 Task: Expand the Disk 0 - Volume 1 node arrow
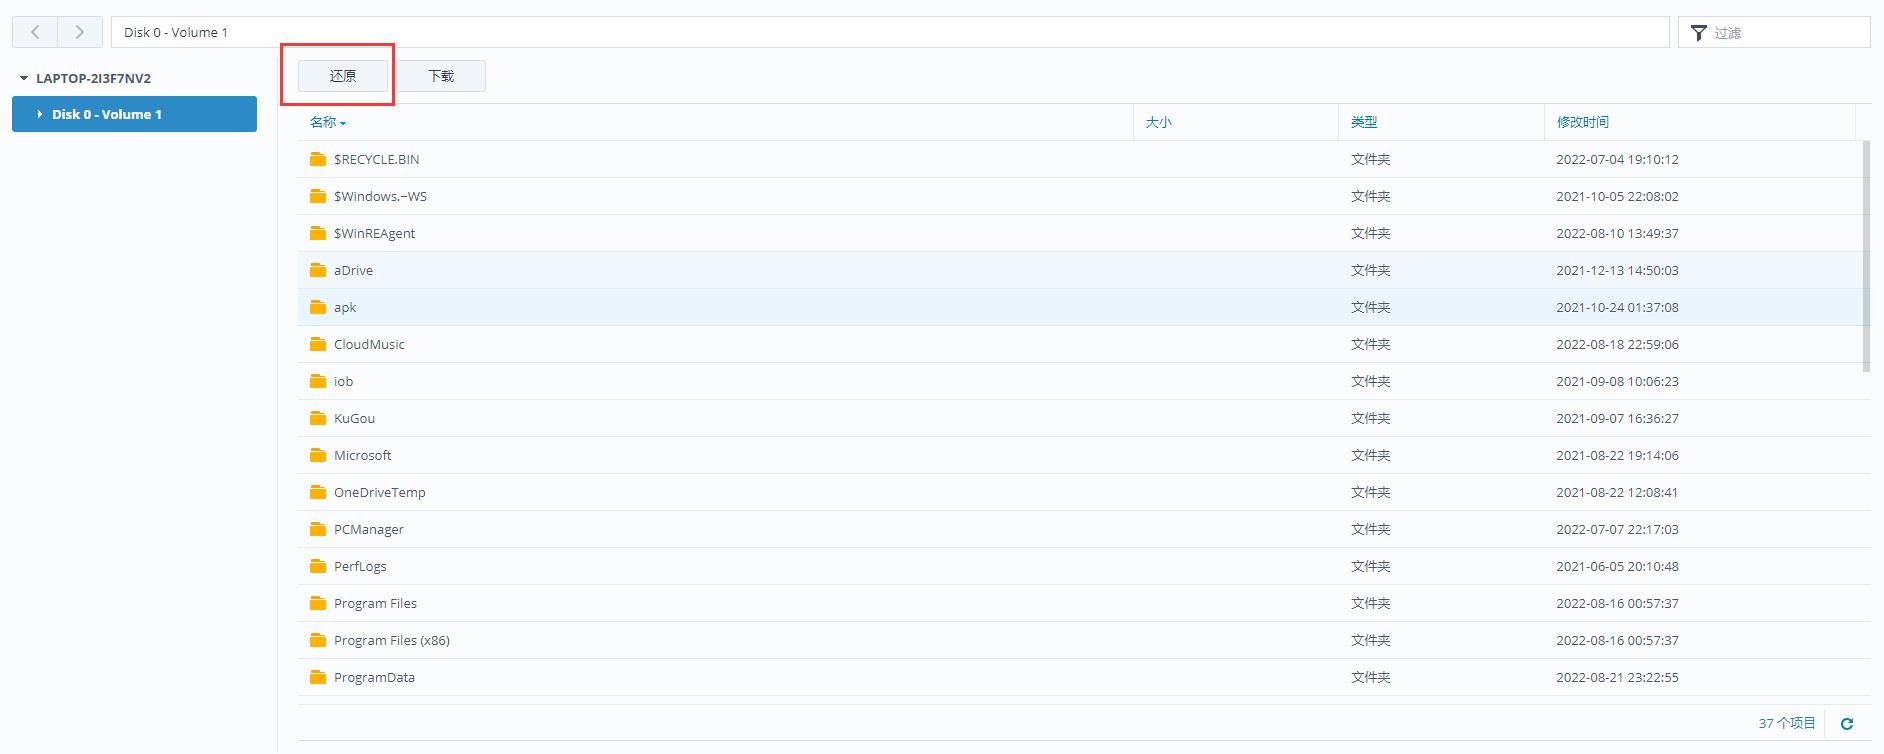[x=40, y=114]
